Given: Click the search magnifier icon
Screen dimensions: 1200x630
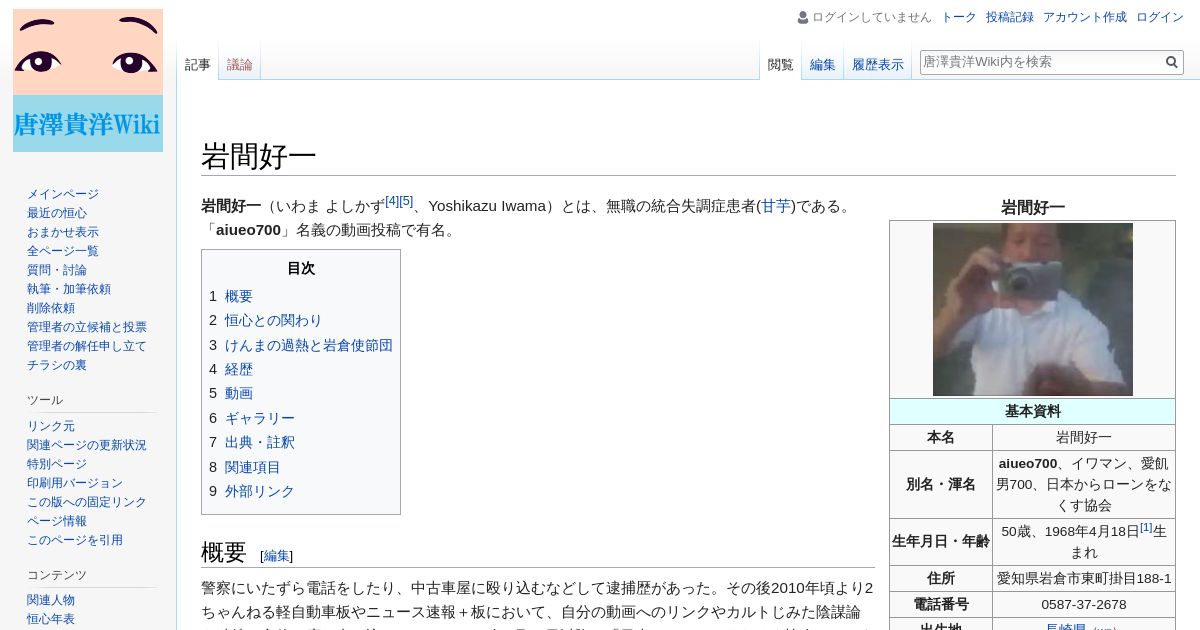Looking at the screenshot, I should pos(1171,62).
